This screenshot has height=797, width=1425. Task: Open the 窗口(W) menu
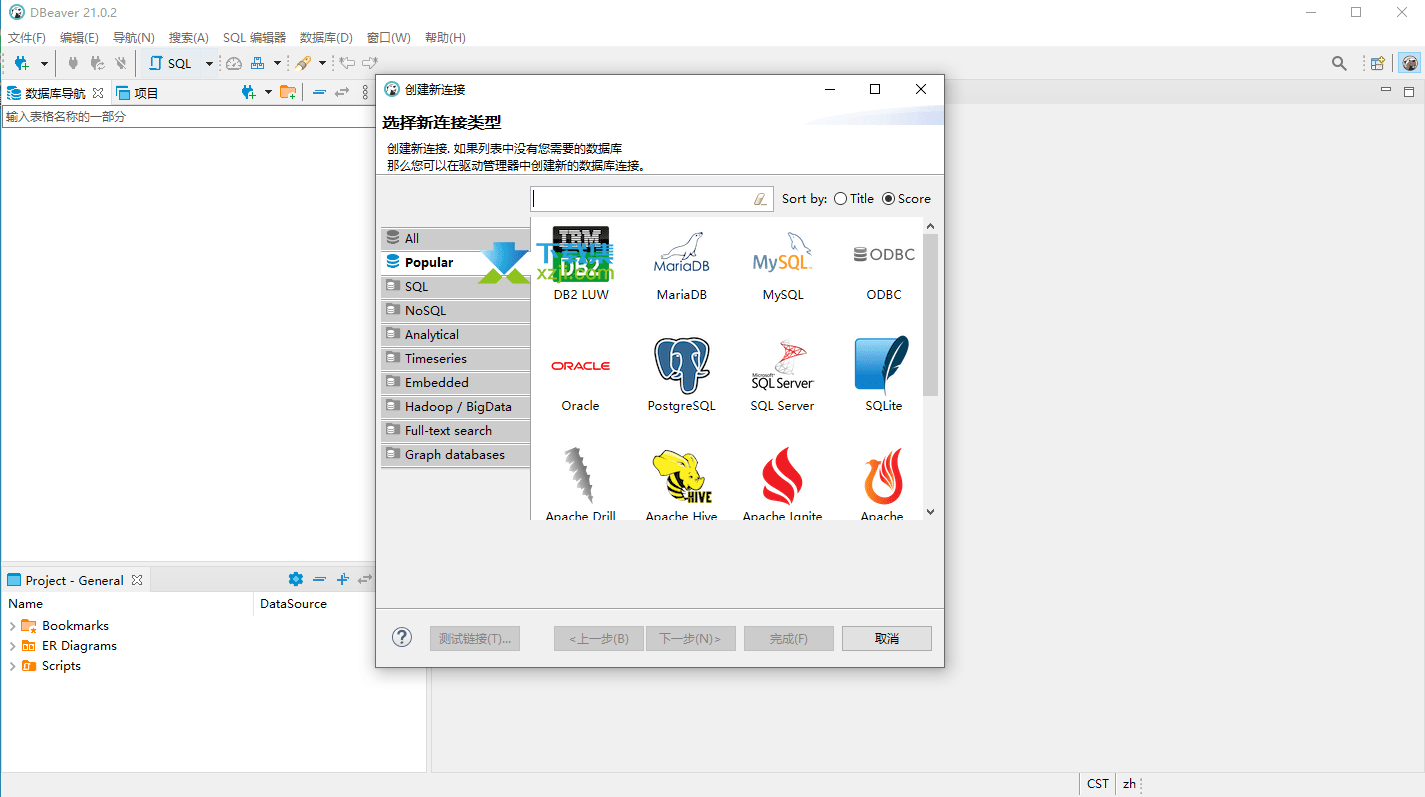click(389, 37)
